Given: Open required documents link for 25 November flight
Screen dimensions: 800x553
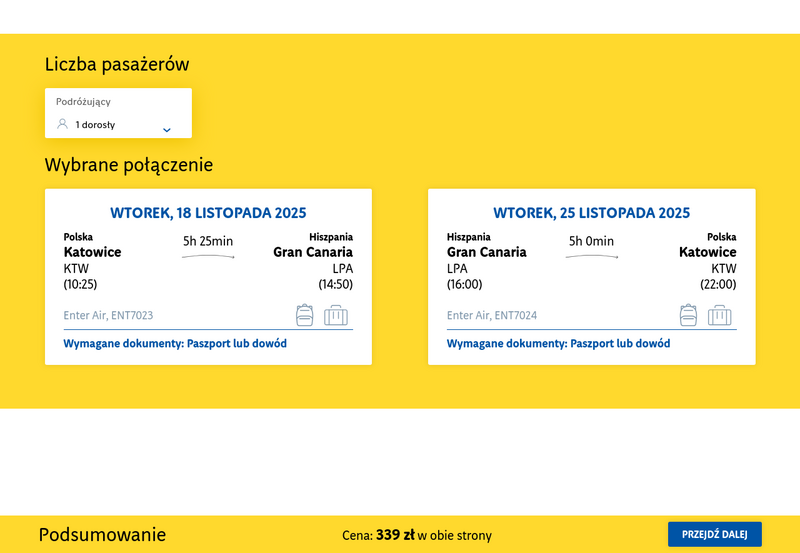Looking at the screenshot, I should (x=558, y=344).
